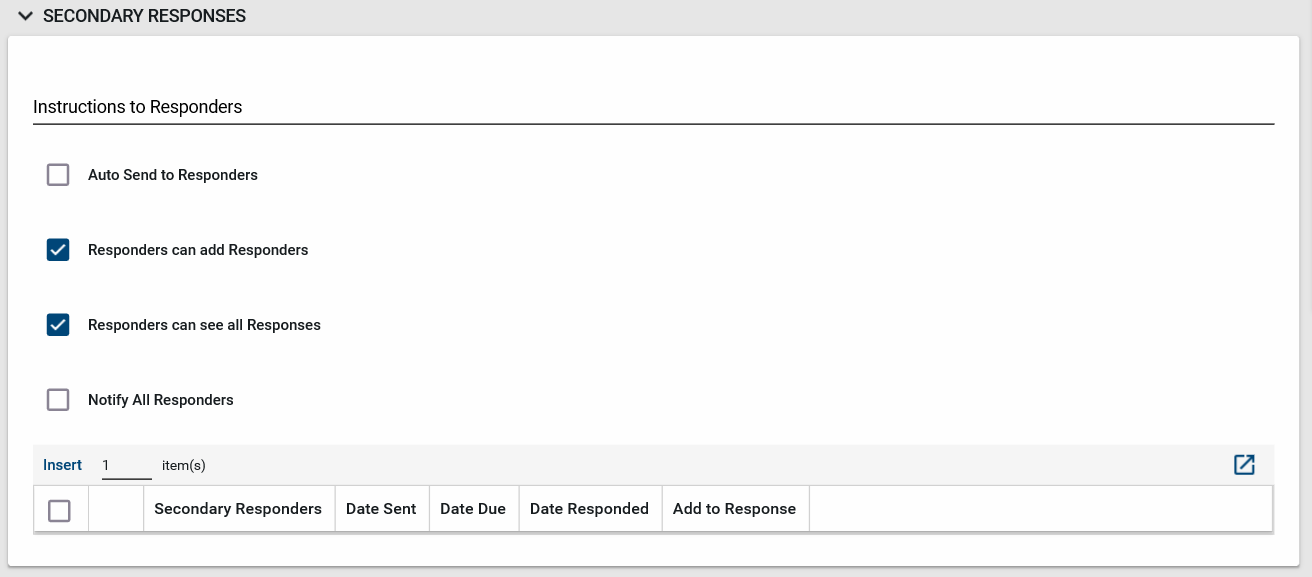
Task: Click the Add to Response column header
Action: (735, 508)
